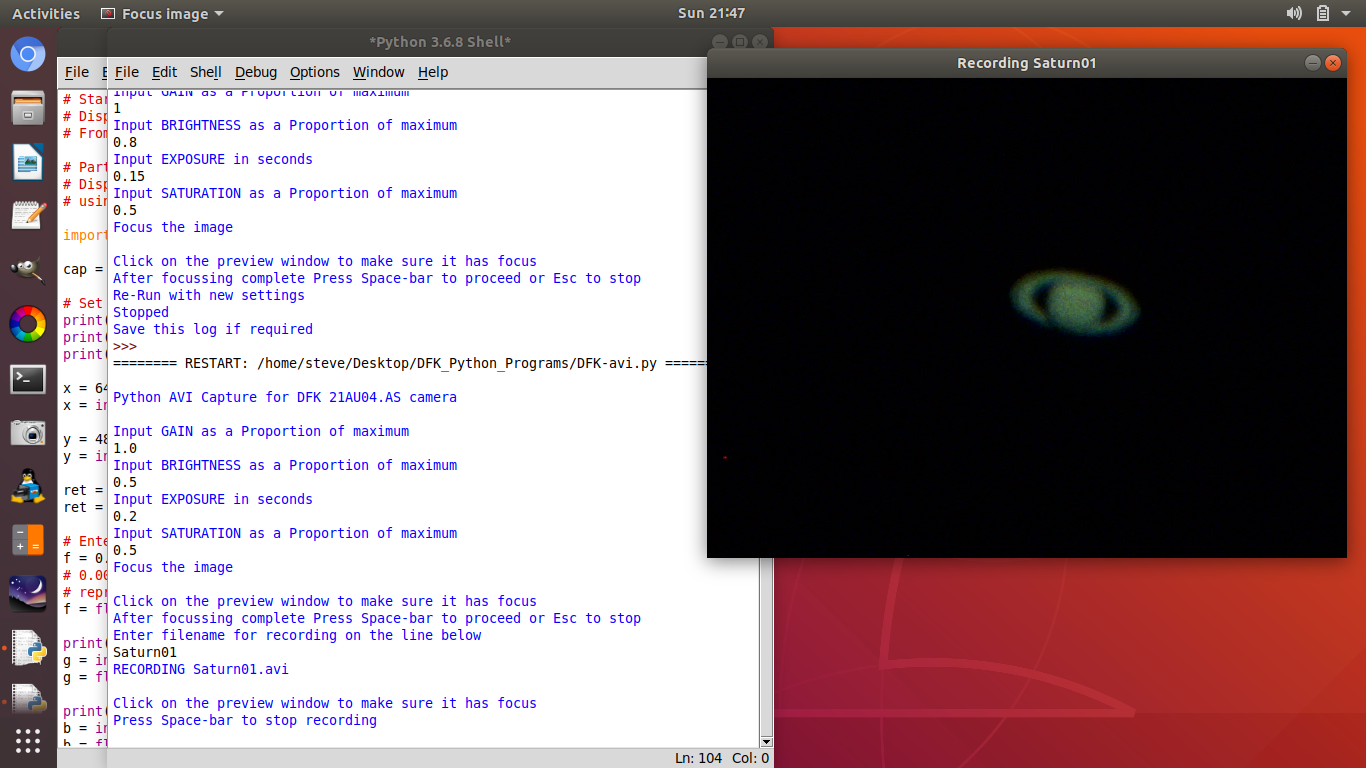
Task: Open File menu in background editor window
Action: click(x=77, y=72)
